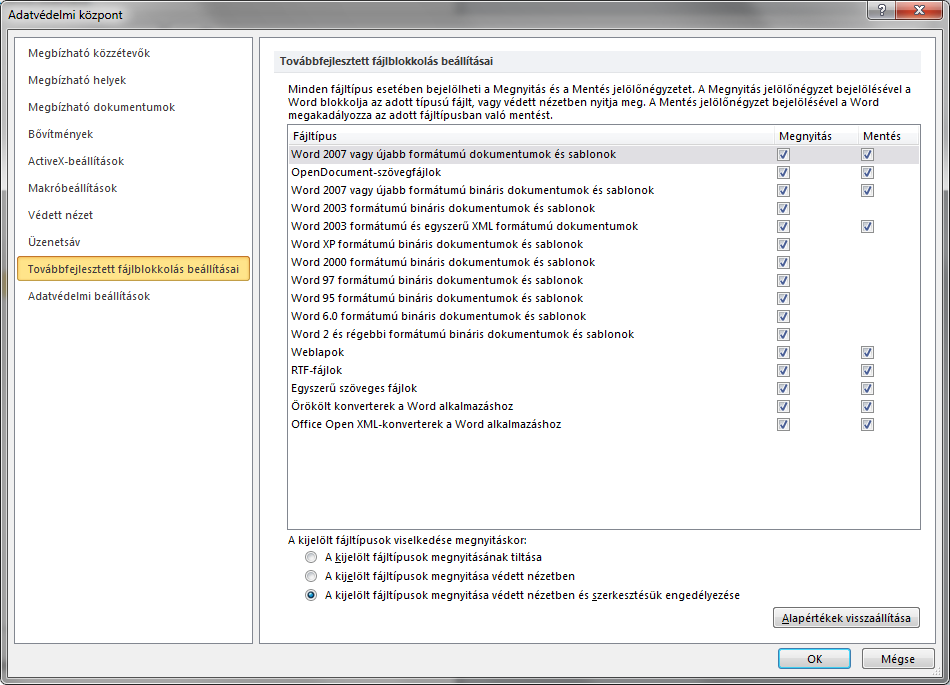
Task: Toggle Megnyitás for Word 6.0 bináris dokumentumok
Action: click(x=783, y=316)
